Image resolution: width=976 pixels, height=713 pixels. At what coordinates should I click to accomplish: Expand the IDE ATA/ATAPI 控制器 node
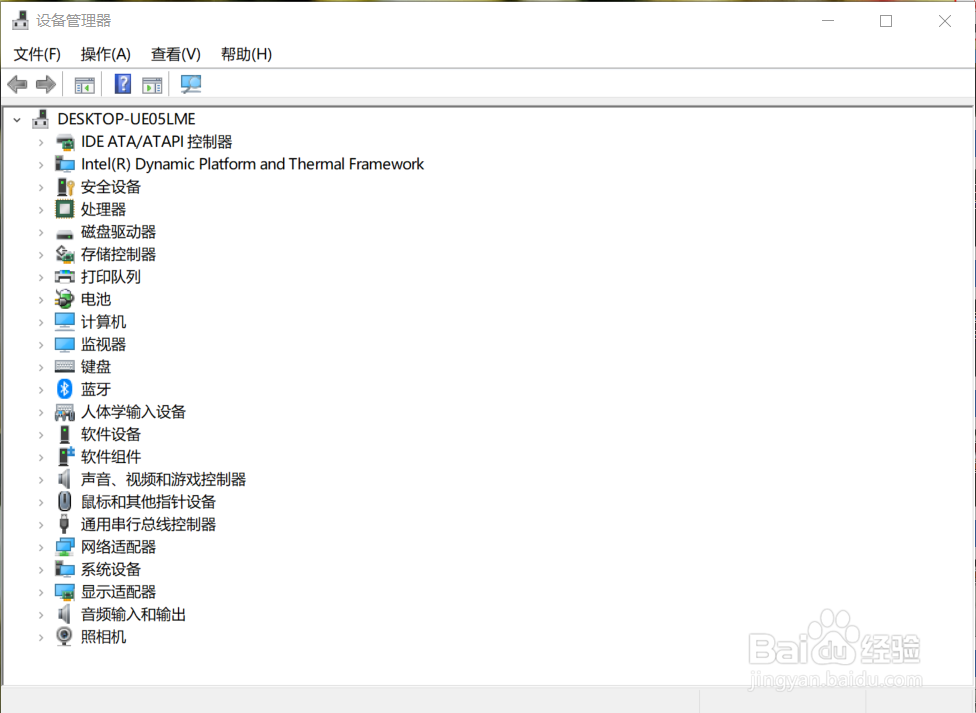pyautogui.click(x=41, y=143)
